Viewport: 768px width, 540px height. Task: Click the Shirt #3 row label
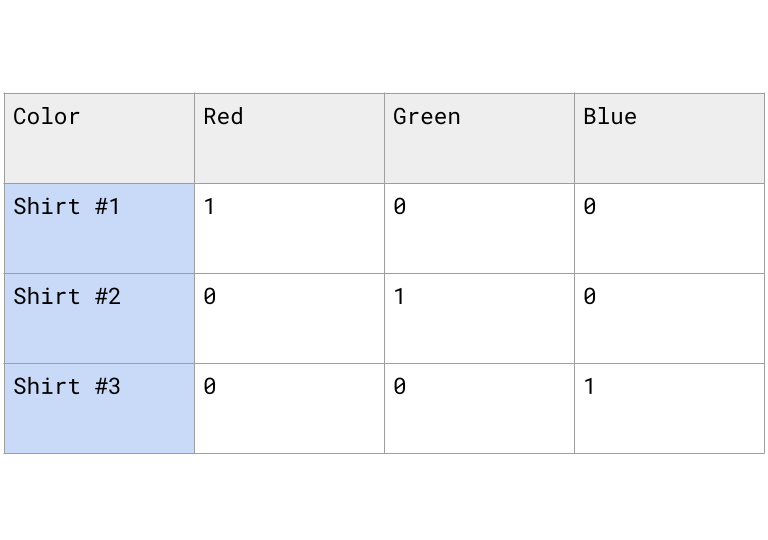tap(99, 408)
